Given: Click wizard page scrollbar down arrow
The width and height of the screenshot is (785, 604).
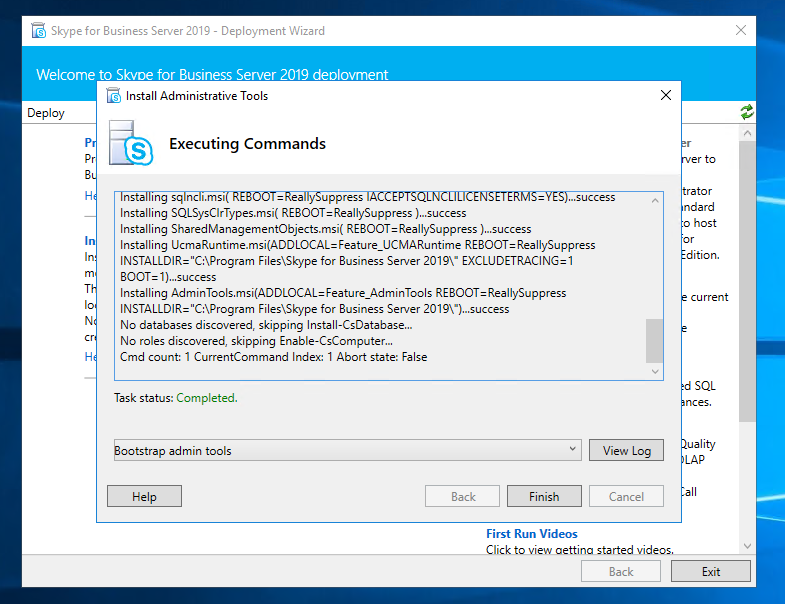Looking at the screenshot, I should [747, 545].
